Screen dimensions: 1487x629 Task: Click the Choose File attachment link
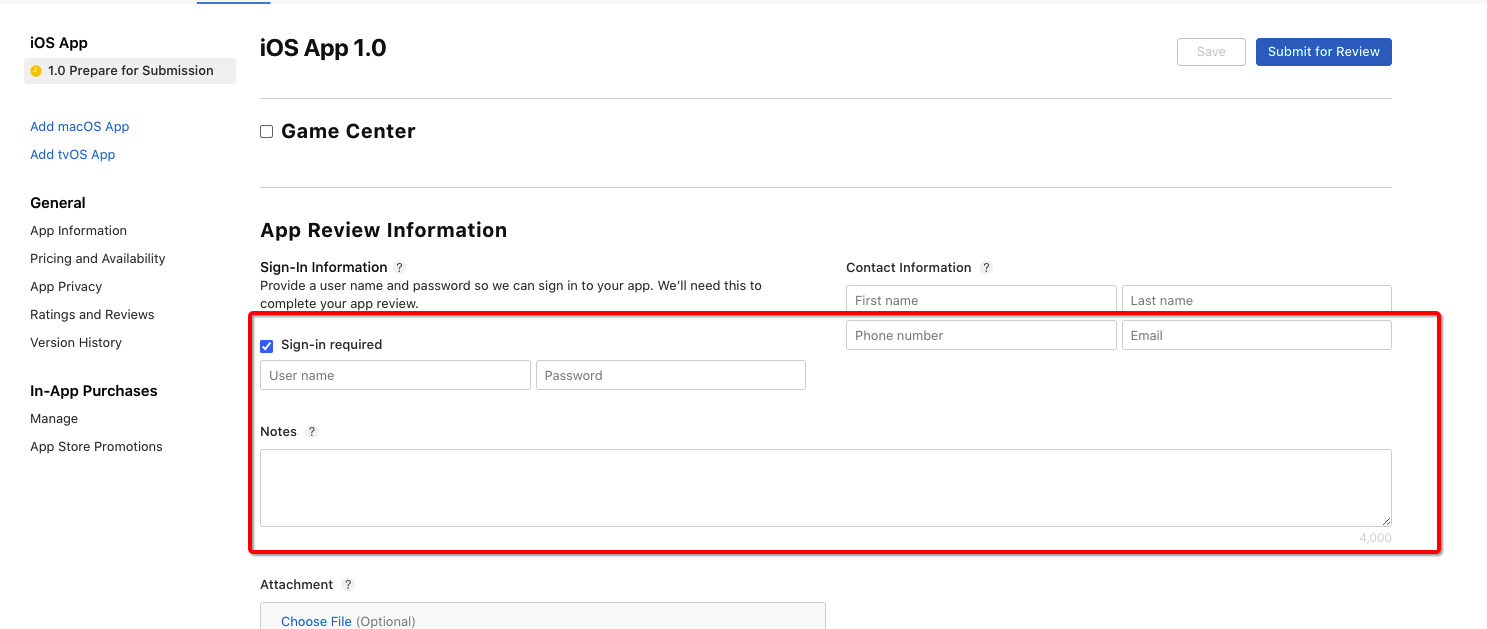point(316,621)
